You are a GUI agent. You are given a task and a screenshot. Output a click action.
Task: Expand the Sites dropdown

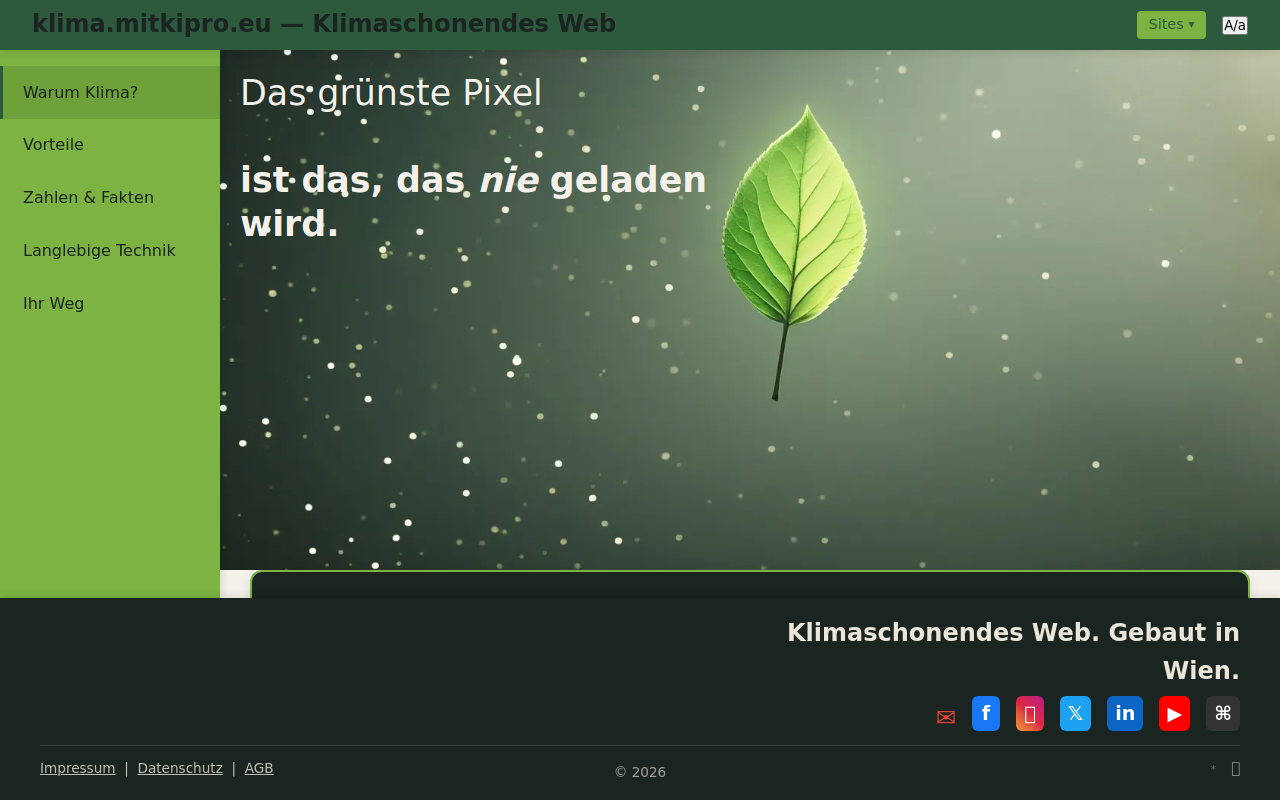1171,25
